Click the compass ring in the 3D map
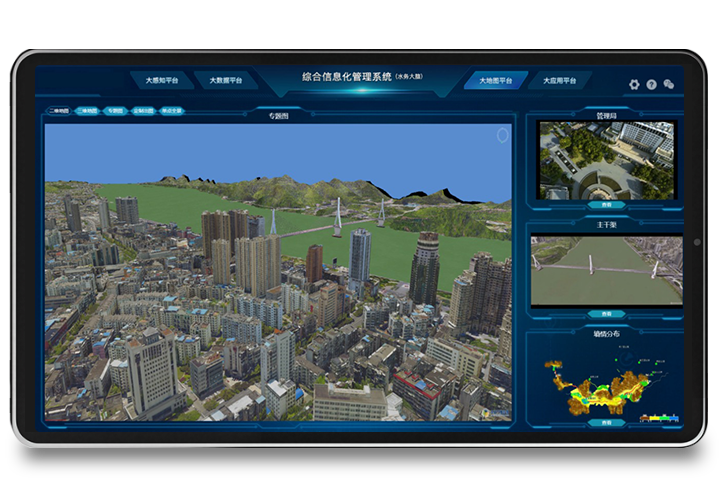724x497 pixels. point(502,135)
